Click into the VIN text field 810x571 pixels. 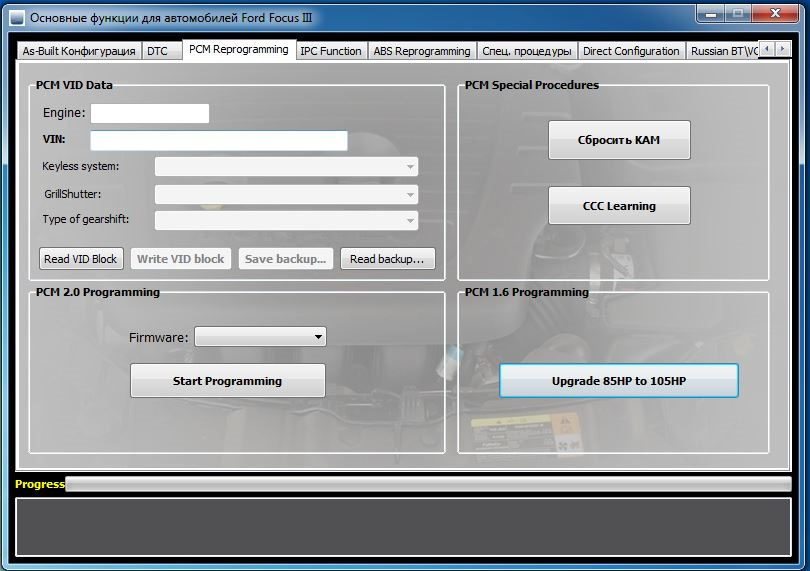coord(219,141)
